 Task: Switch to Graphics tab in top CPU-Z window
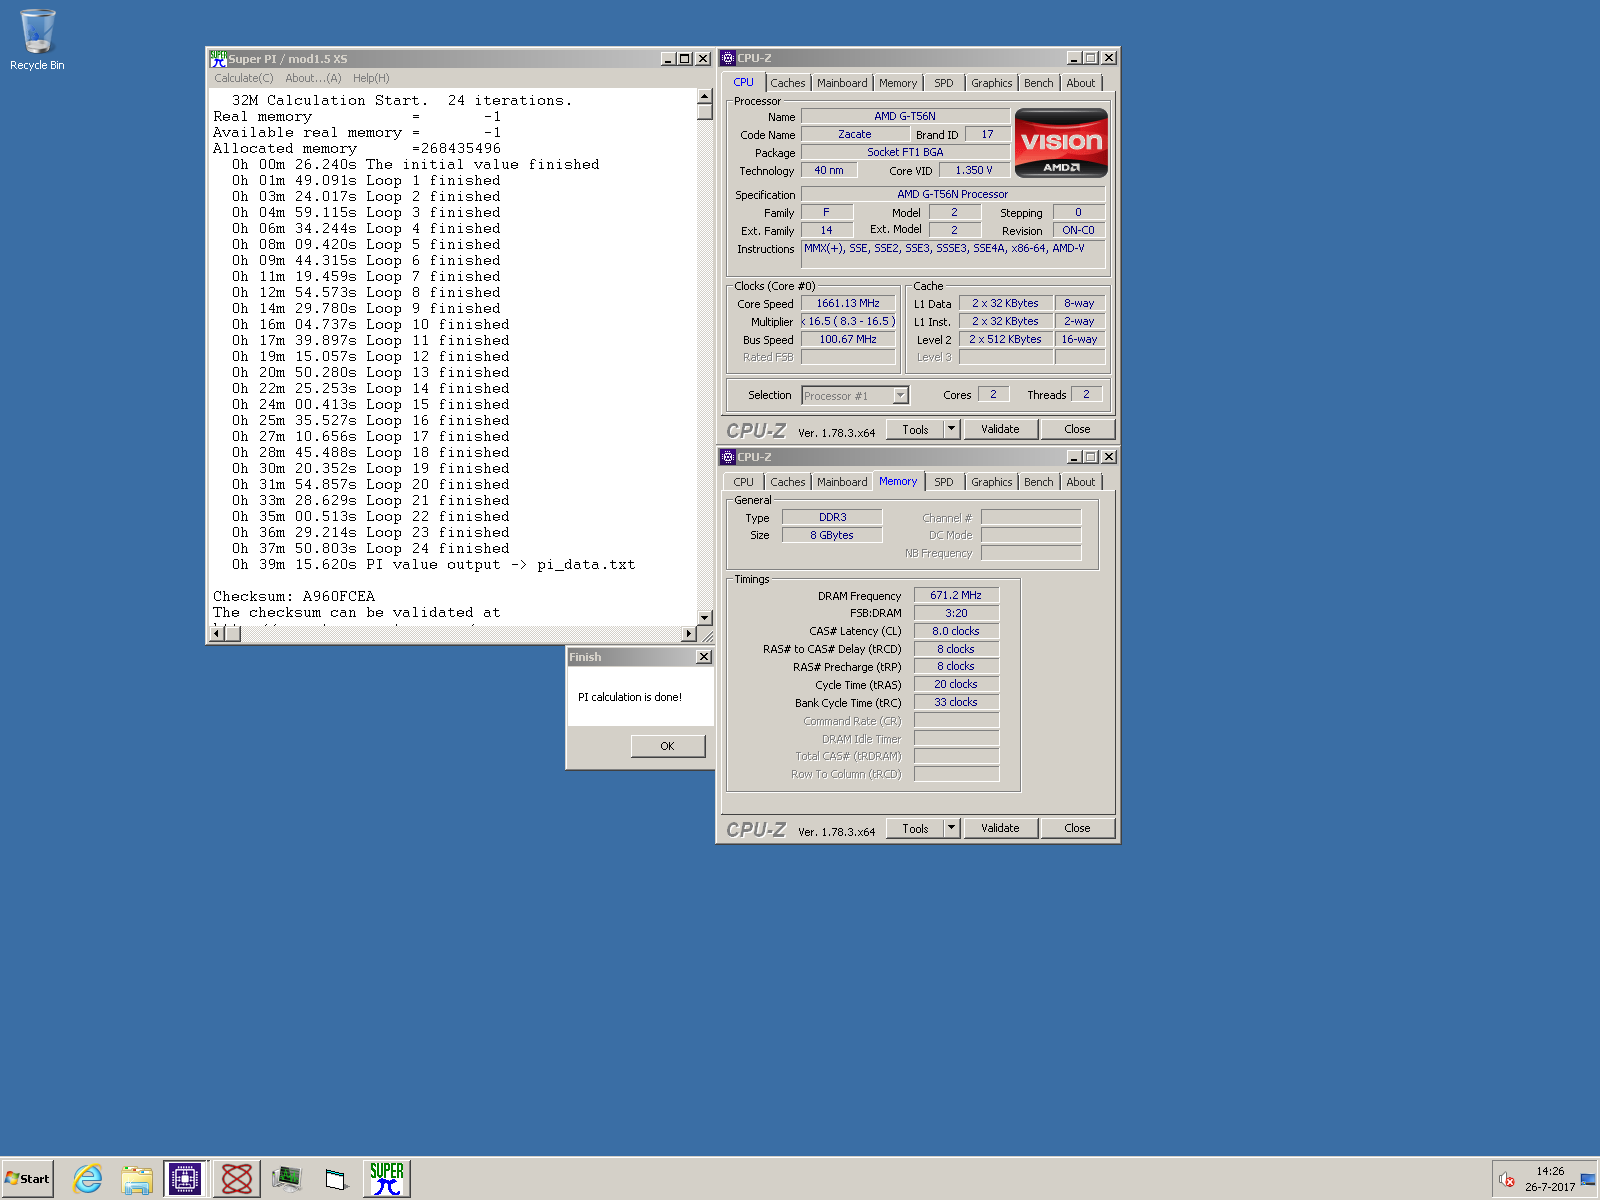click(992, 83)
